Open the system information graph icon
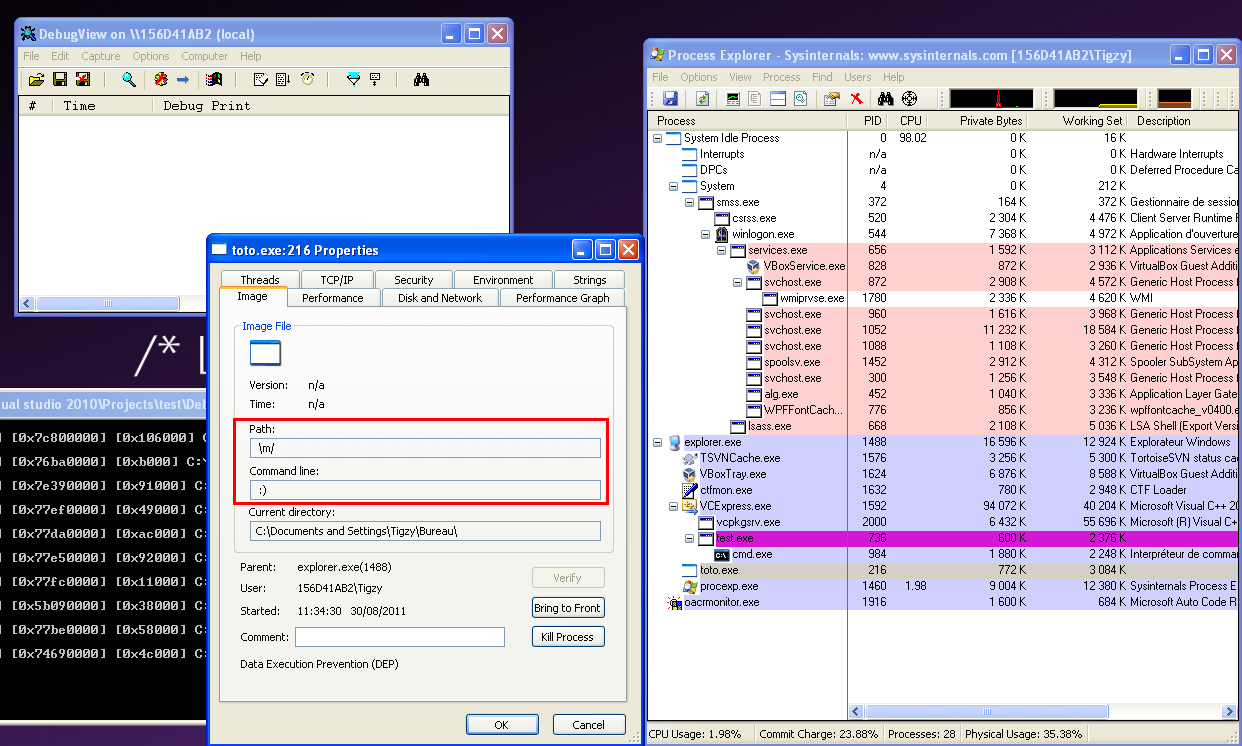Image resolution: width=1242 pixels, height=746 pixels. pos(733,98)
